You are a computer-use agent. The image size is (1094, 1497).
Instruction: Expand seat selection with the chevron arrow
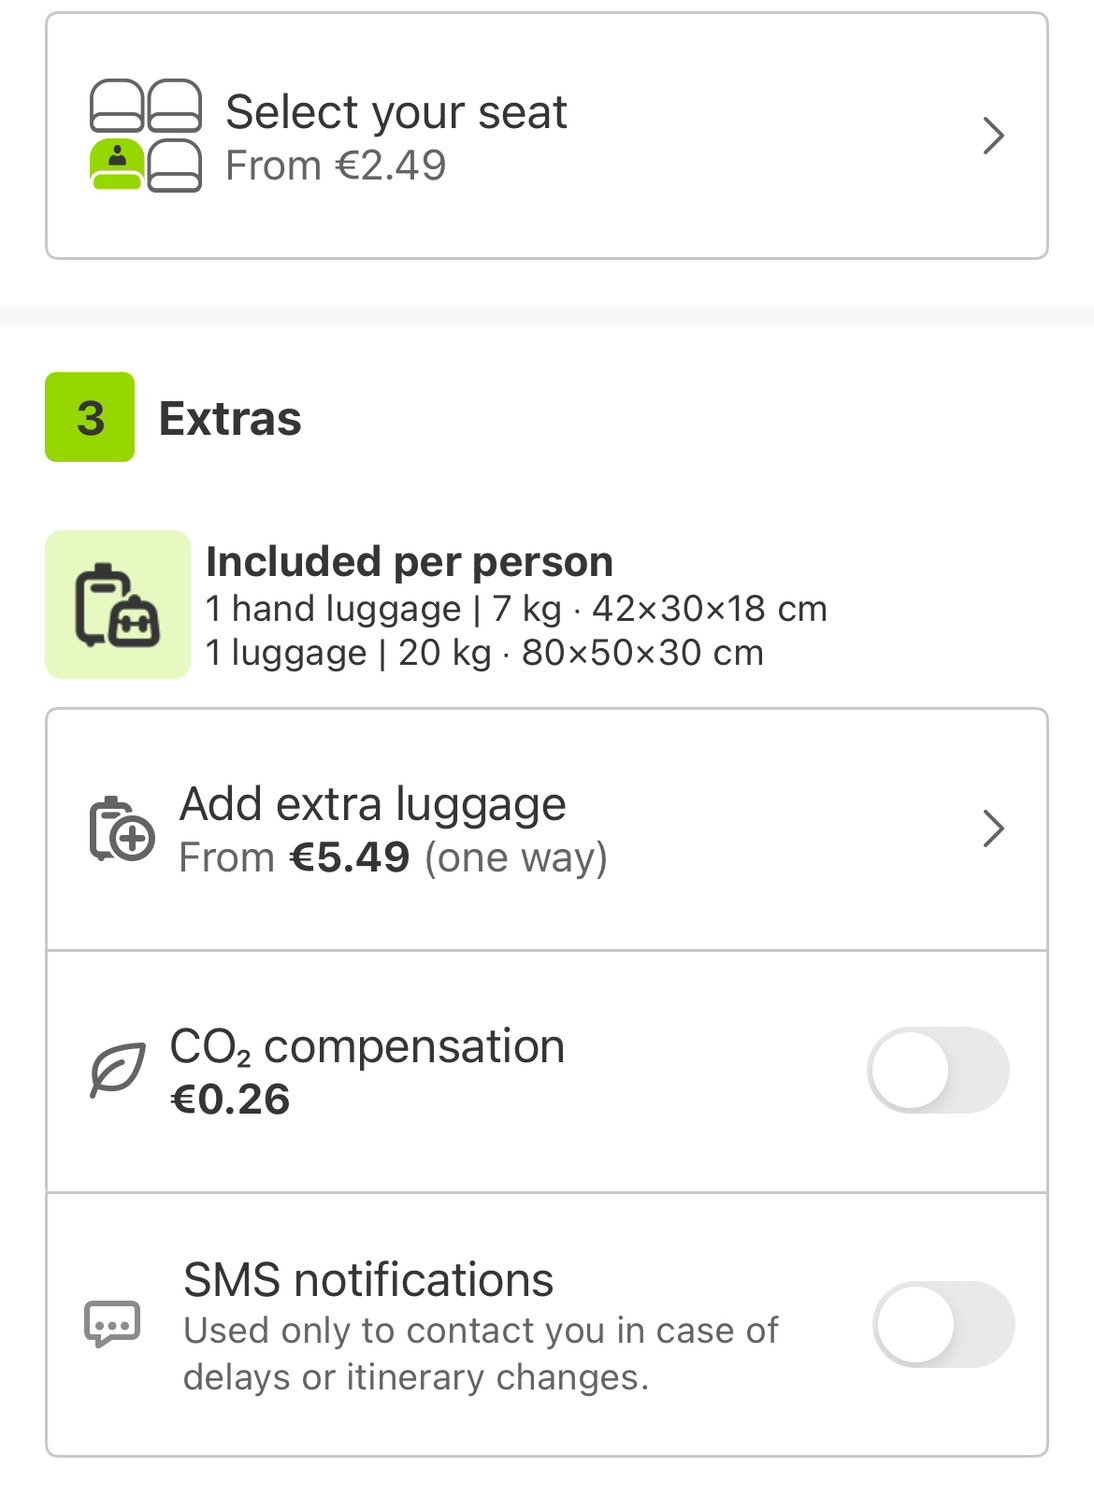coord(992,136)
